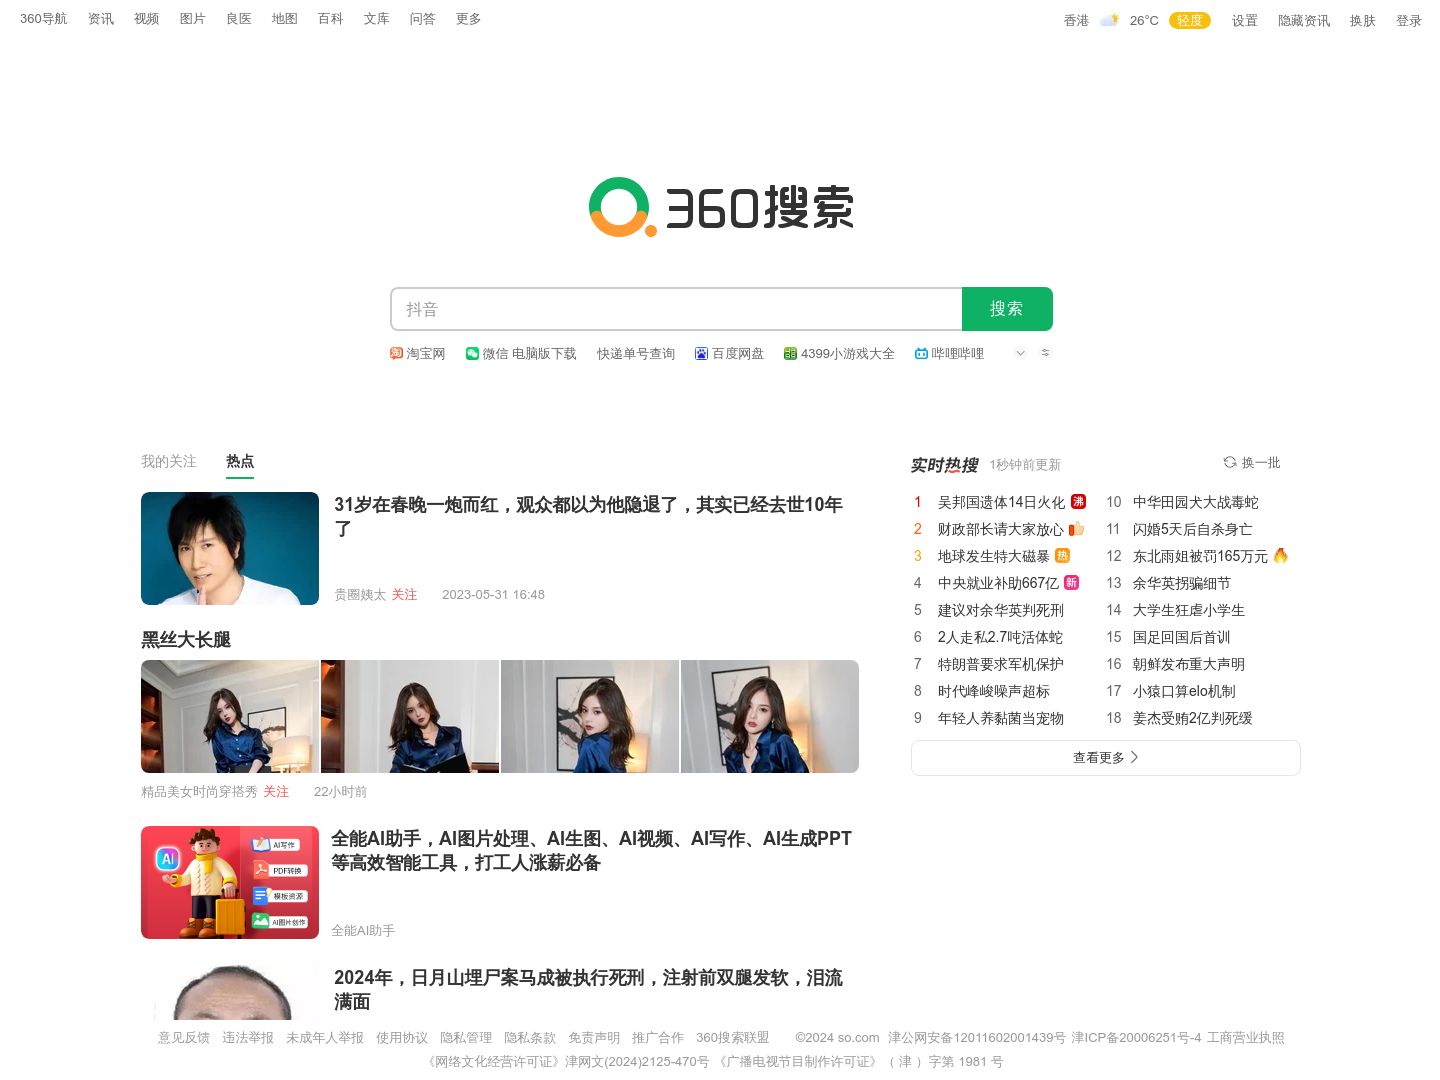Open 文库 in the top navigation
1440x1080 pixels.
coord(377,19)
